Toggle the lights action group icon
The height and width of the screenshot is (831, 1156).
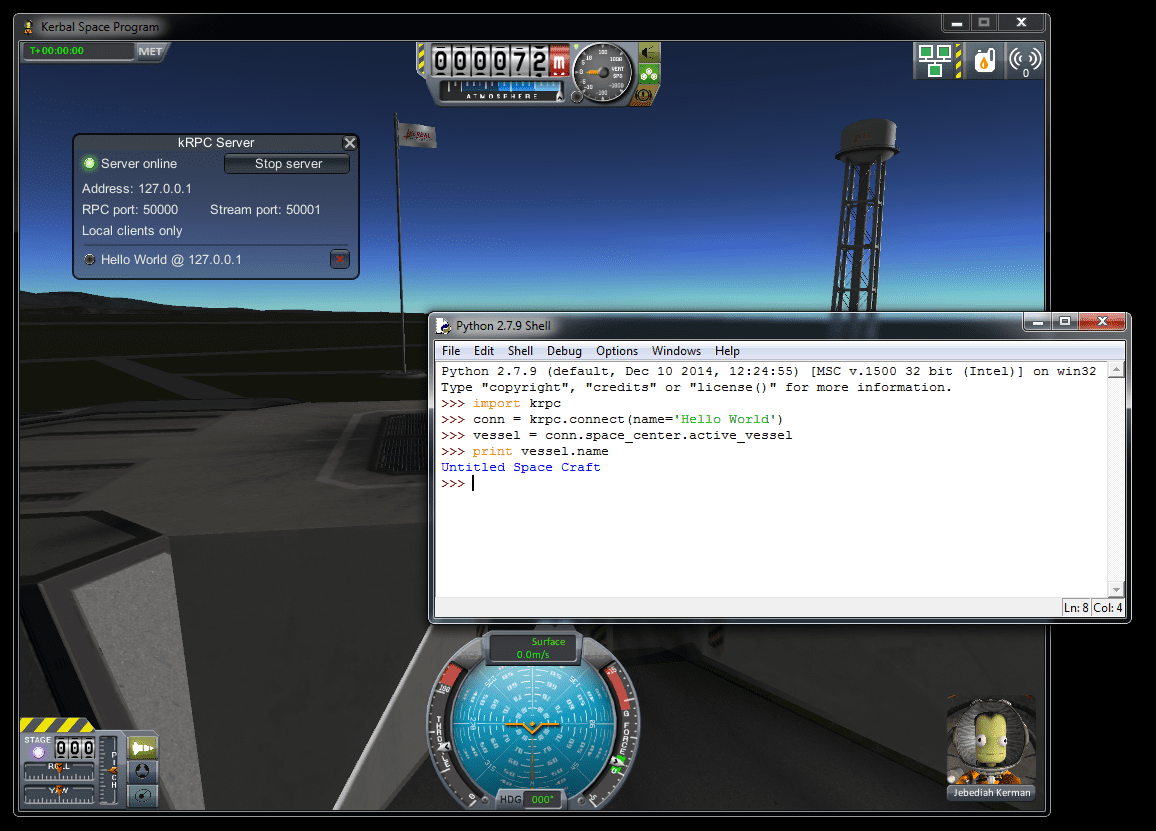coord(649,52)
